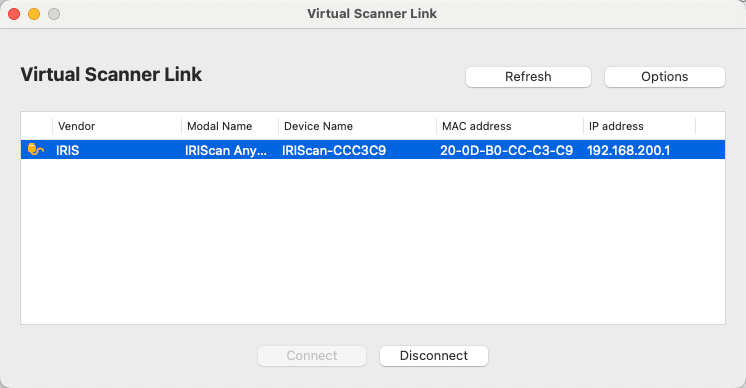Minimize the window with yellow button
This screenshot has height=388, width=746.
coord(34,14)
